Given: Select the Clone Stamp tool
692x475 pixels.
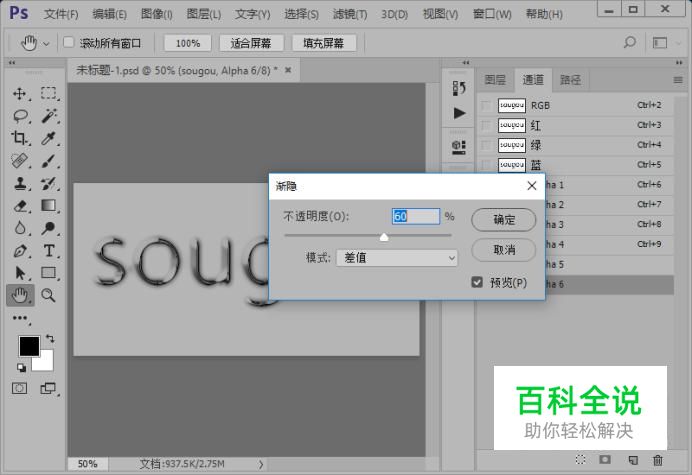Looking at the screenshot, I should tap(19, 183).
